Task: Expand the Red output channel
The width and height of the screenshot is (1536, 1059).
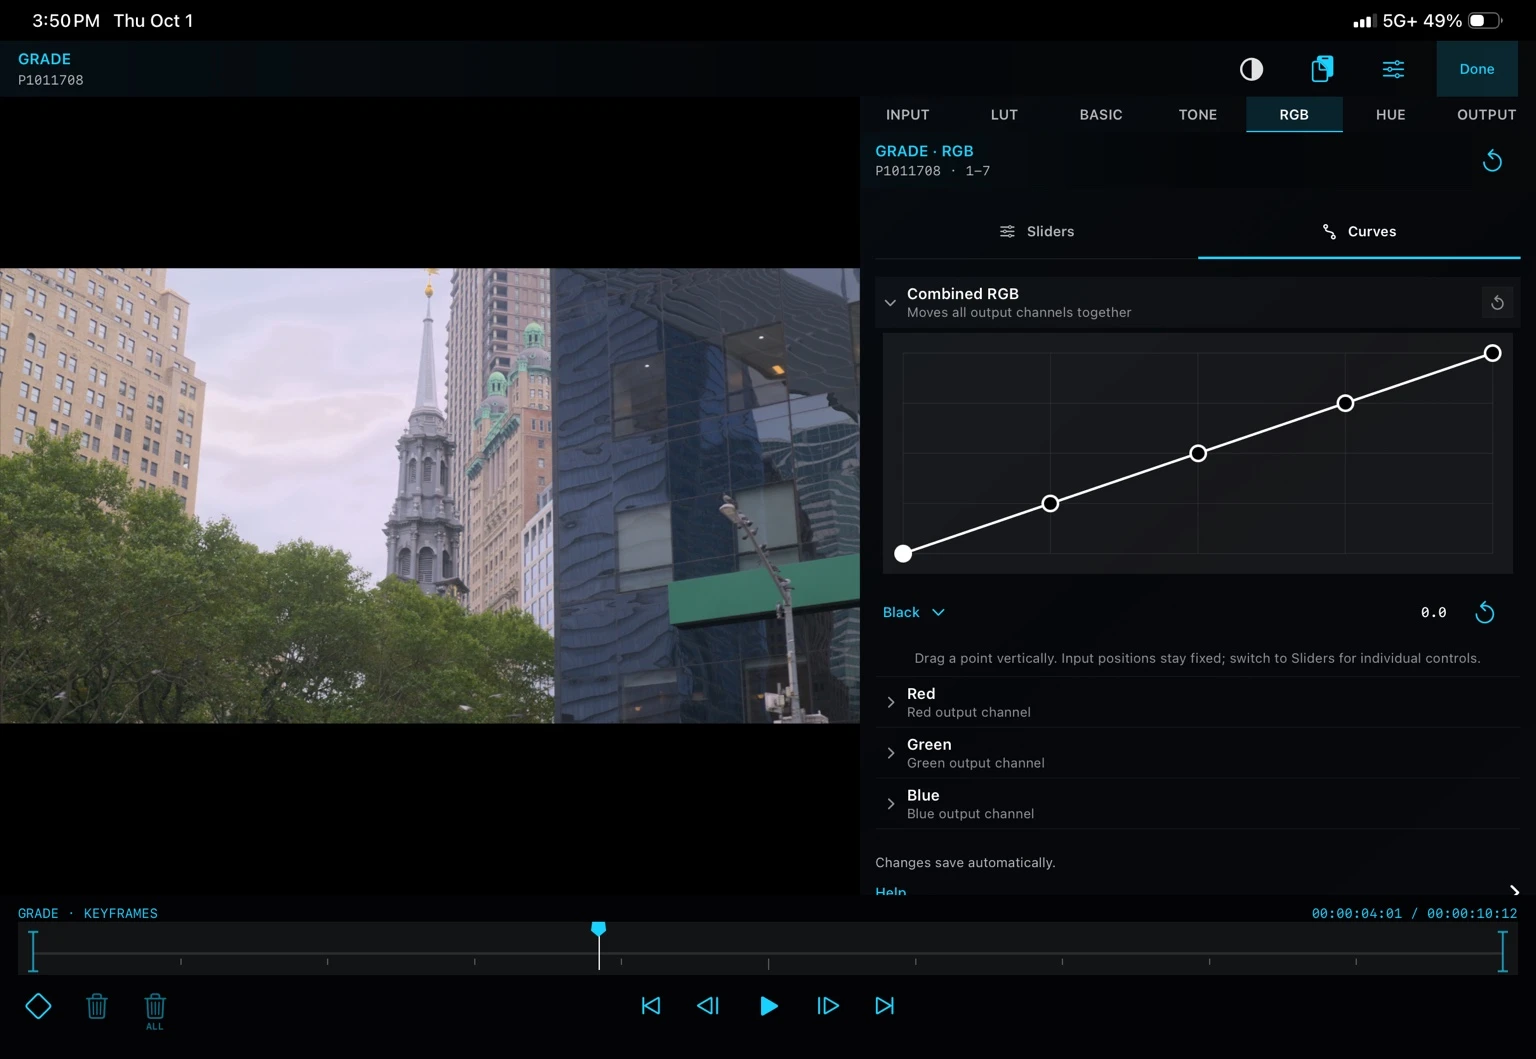Action: point(1197,702)
